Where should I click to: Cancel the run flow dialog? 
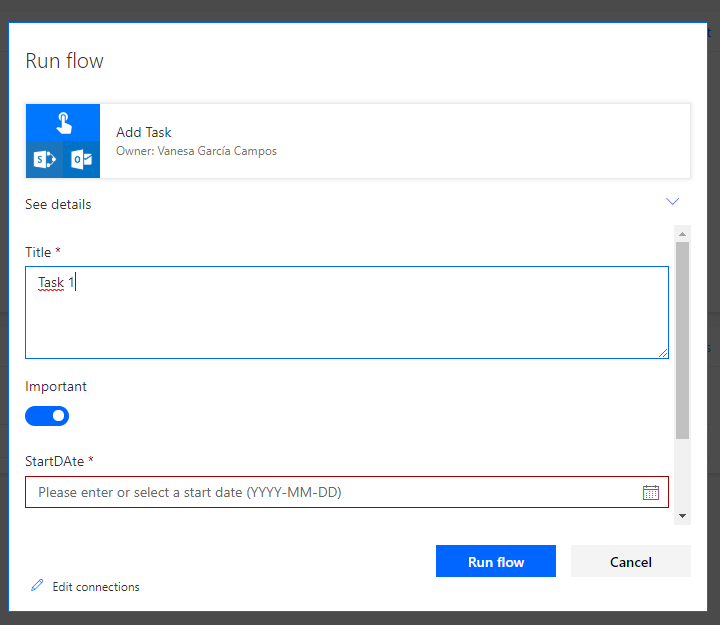pos(630,562)
